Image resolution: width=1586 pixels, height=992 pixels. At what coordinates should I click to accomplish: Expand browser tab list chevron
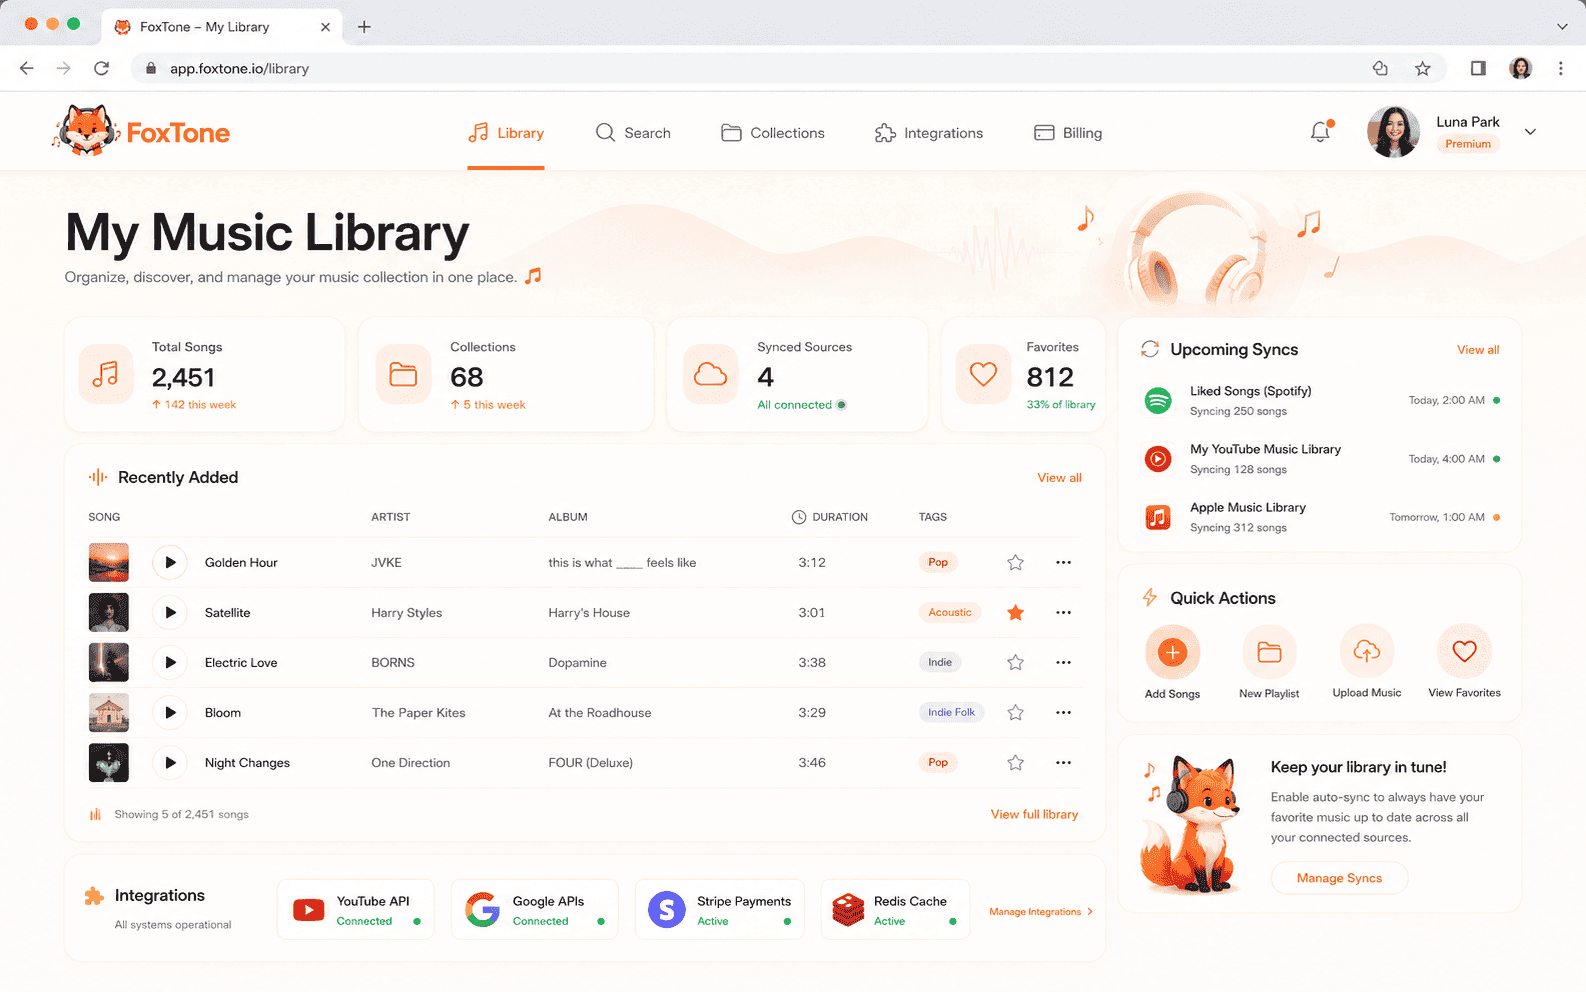point(1562,27)
